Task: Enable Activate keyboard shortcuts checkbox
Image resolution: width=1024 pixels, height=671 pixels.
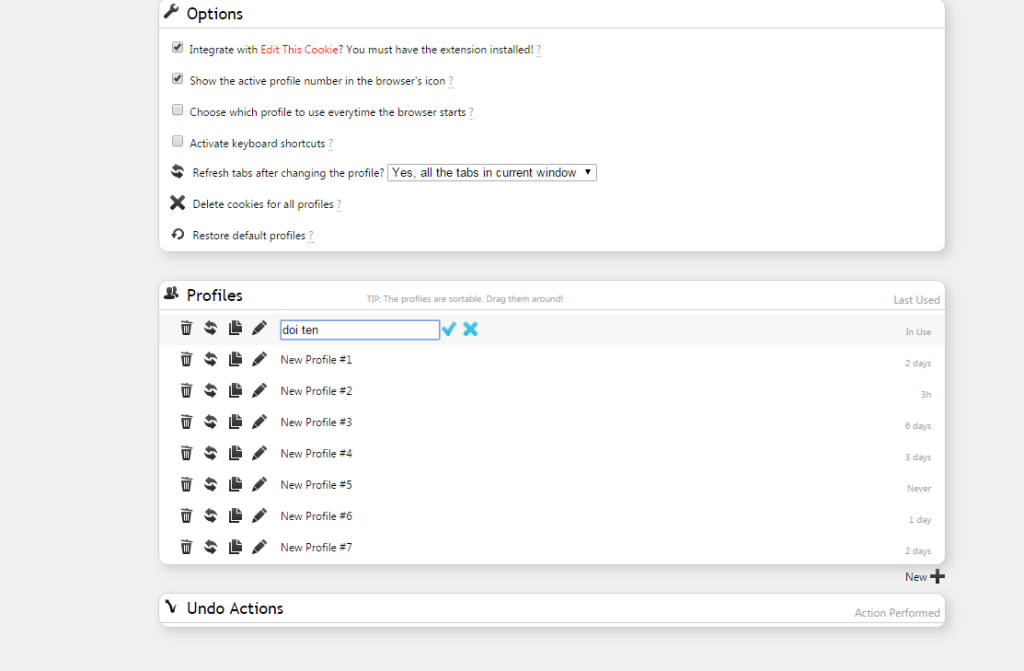Action: tap(178, 141)
